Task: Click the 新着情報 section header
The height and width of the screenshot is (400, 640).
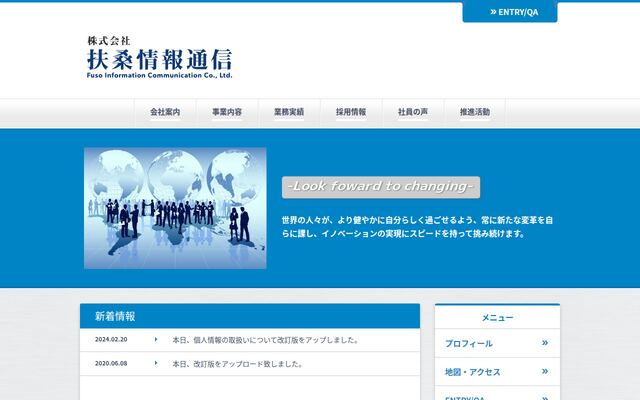Action: pyautogui.click(x=250, y=316)
